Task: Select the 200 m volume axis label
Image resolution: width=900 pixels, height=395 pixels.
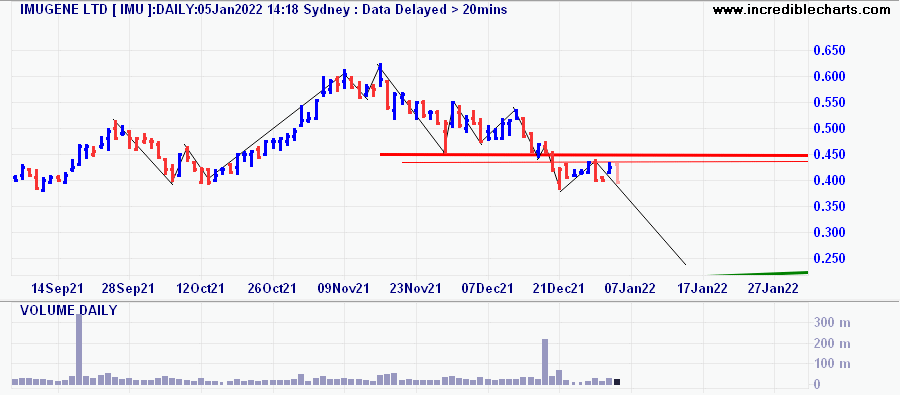Action: point(831,344)
